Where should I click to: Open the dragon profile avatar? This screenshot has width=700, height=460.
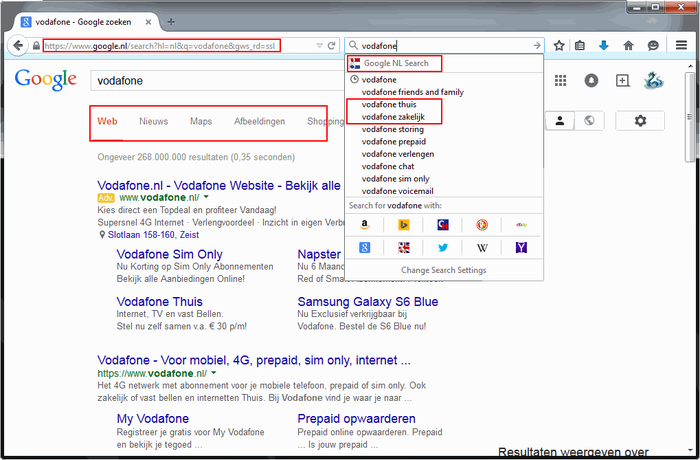(x=654, y=80)
